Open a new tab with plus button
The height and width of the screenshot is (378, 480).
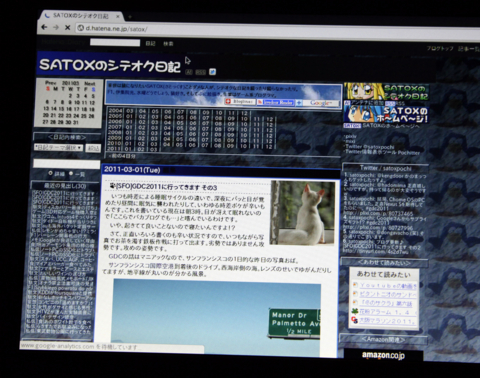(x=130, y=16)
